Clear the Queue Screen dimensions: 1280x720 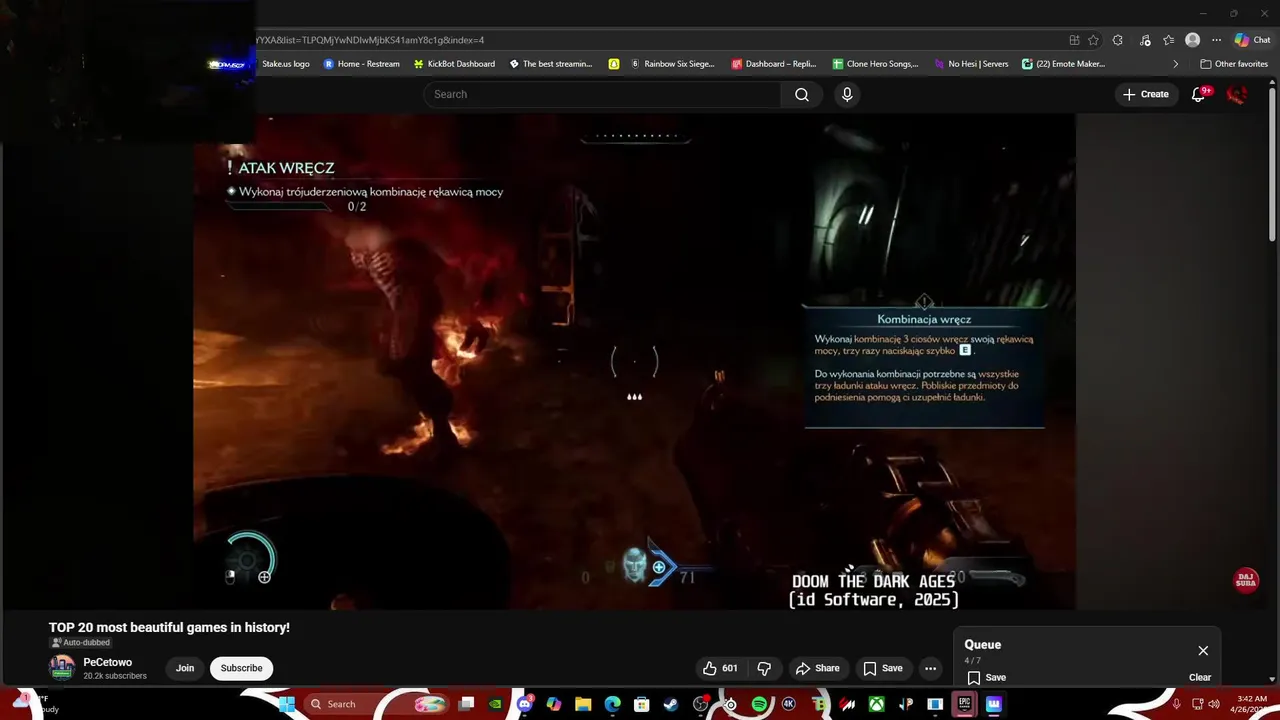(x=1200, y=677)
